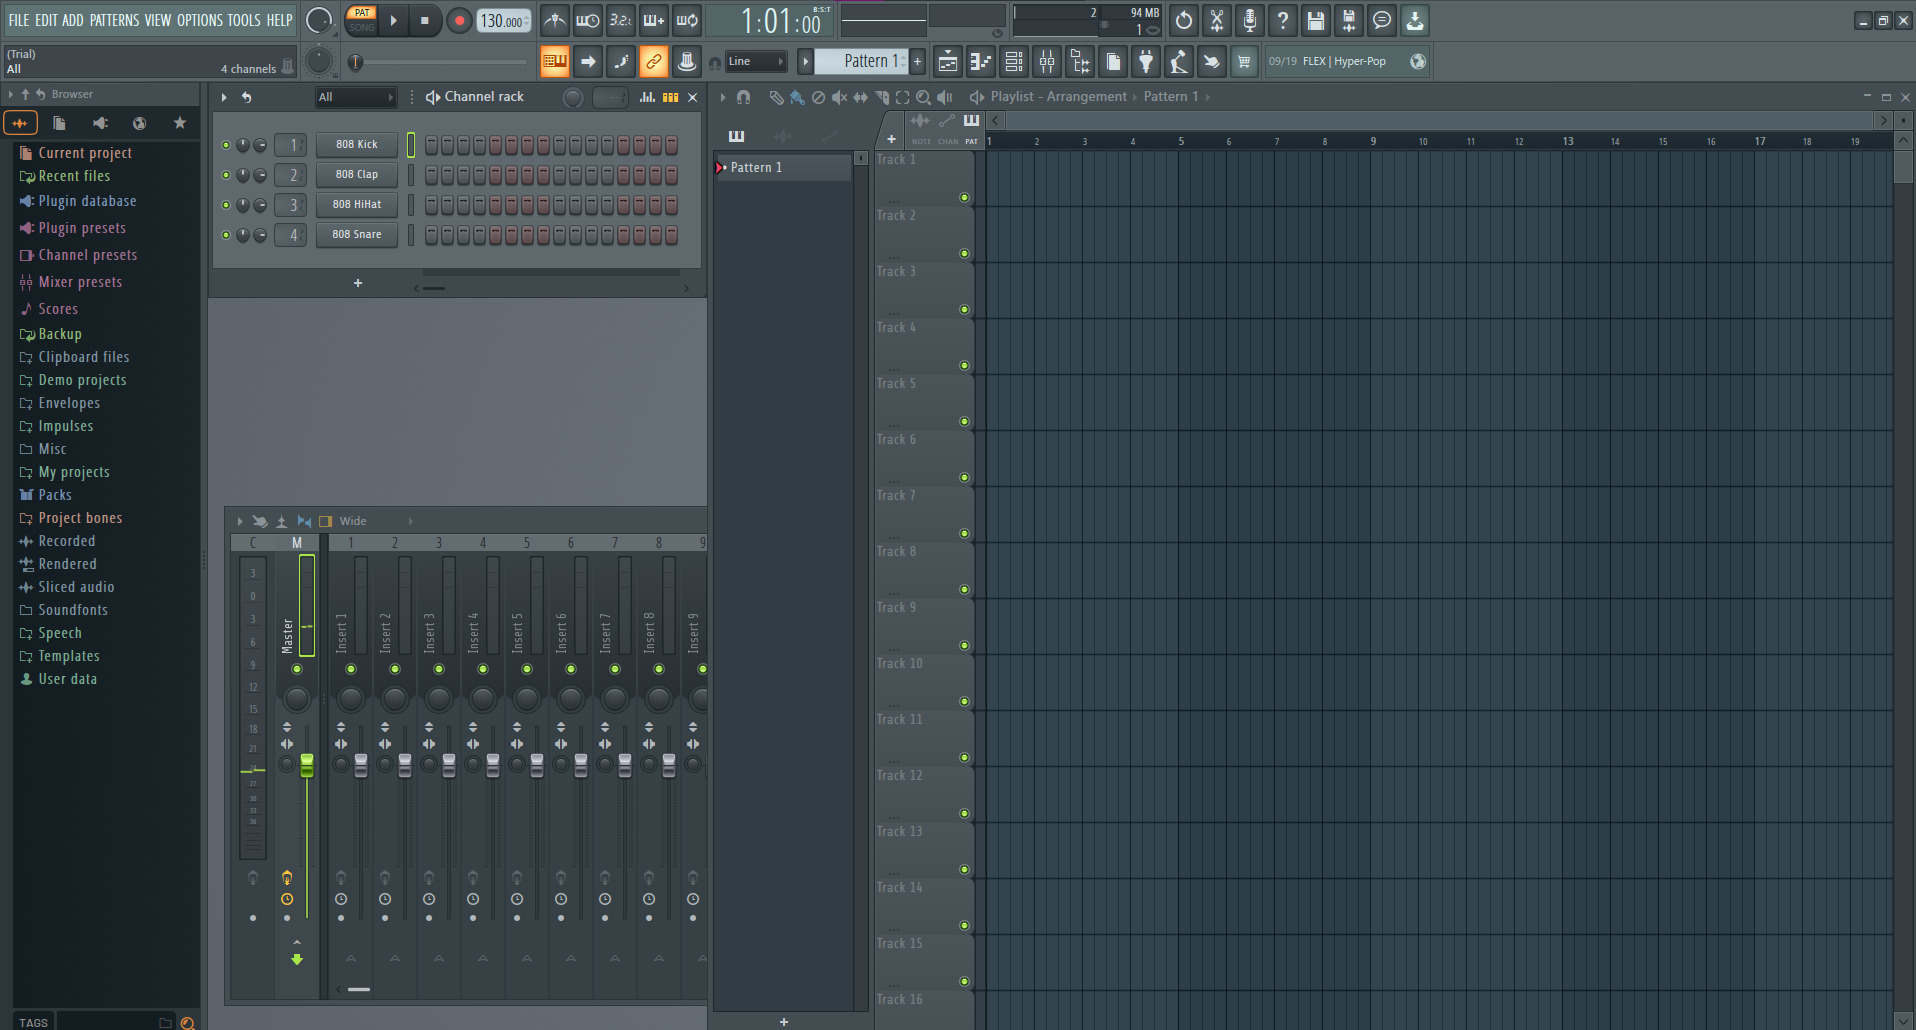Open the export download icon
1916x1030 pixels.
[x=1414, y=20]
